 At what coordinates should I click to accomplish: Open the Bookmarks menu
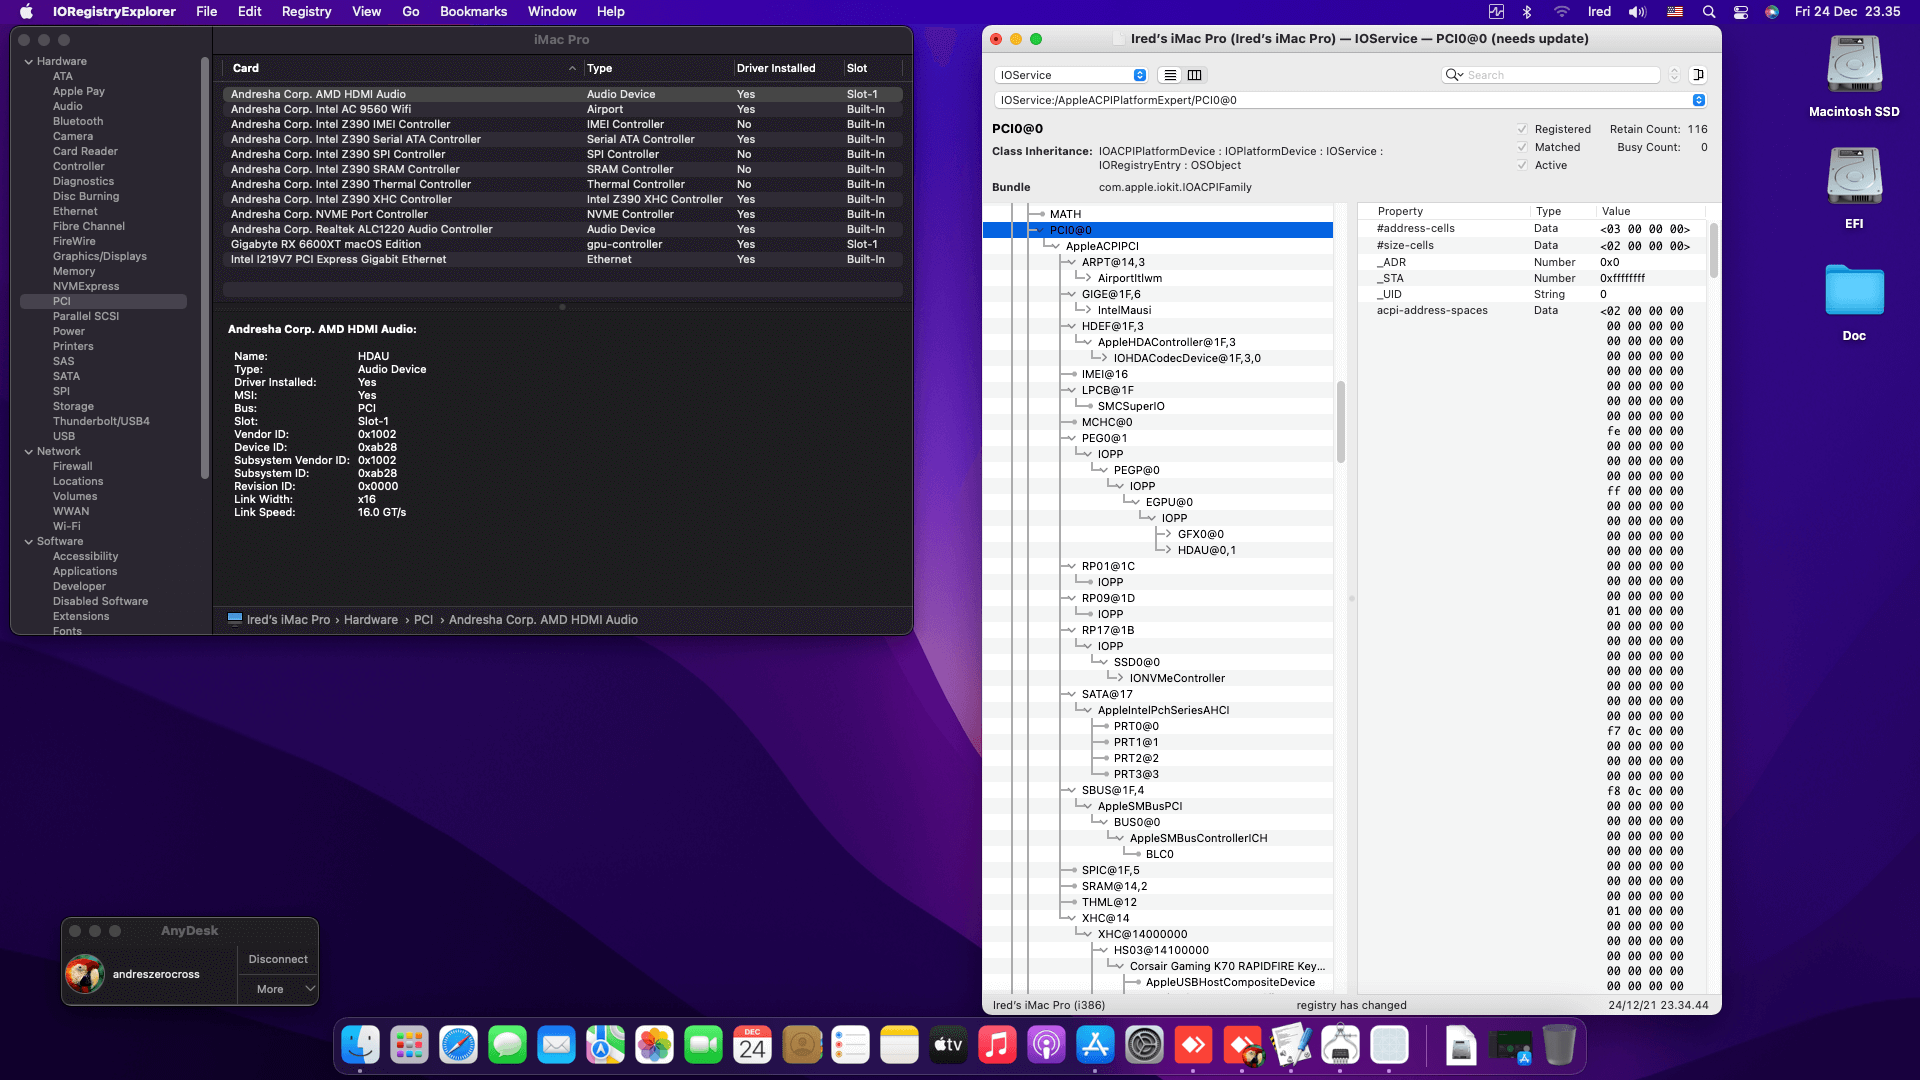[x=473, y=12]
